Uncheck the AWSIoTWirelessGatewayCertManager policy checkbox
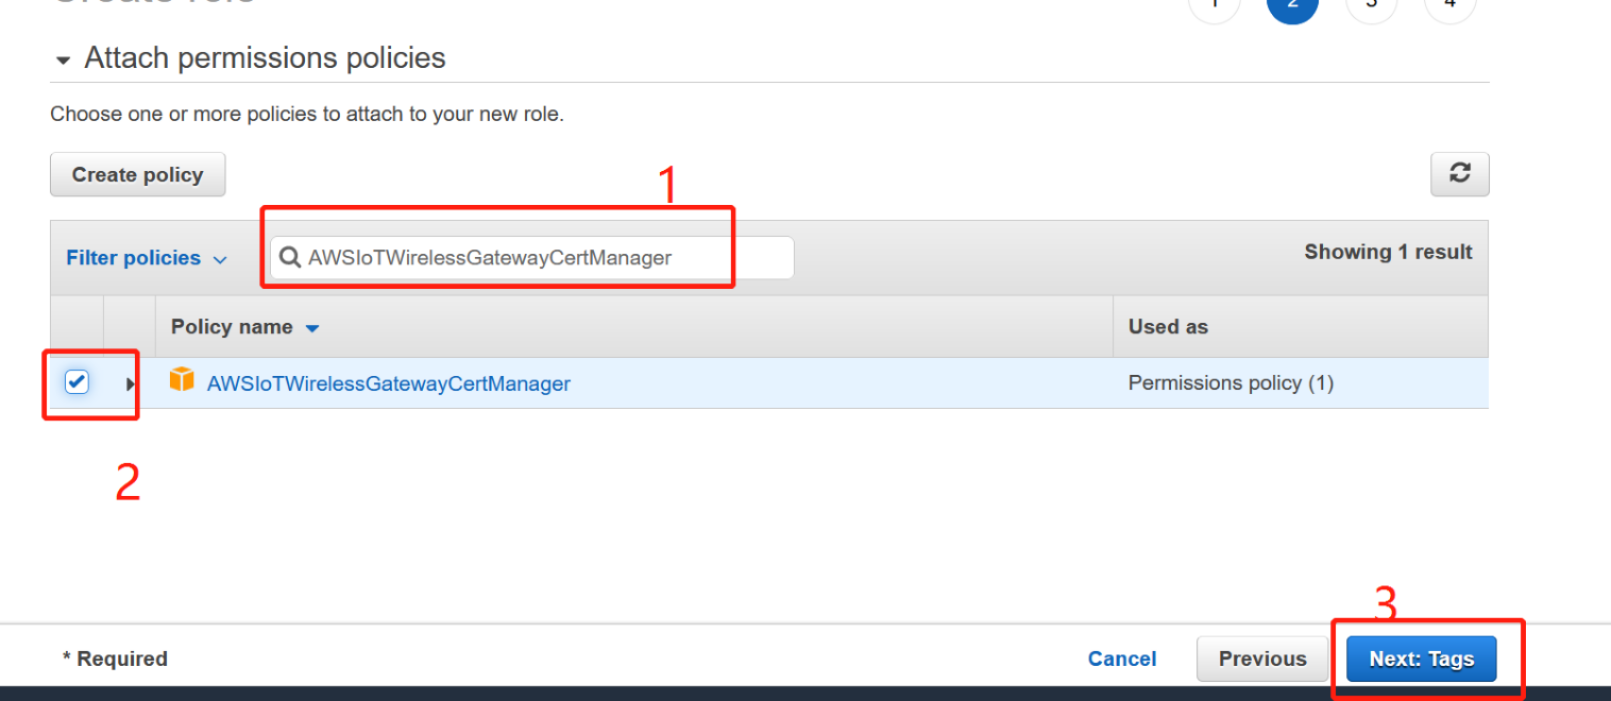Viewport: 1611px width, 701px height. tap(77, 382)
